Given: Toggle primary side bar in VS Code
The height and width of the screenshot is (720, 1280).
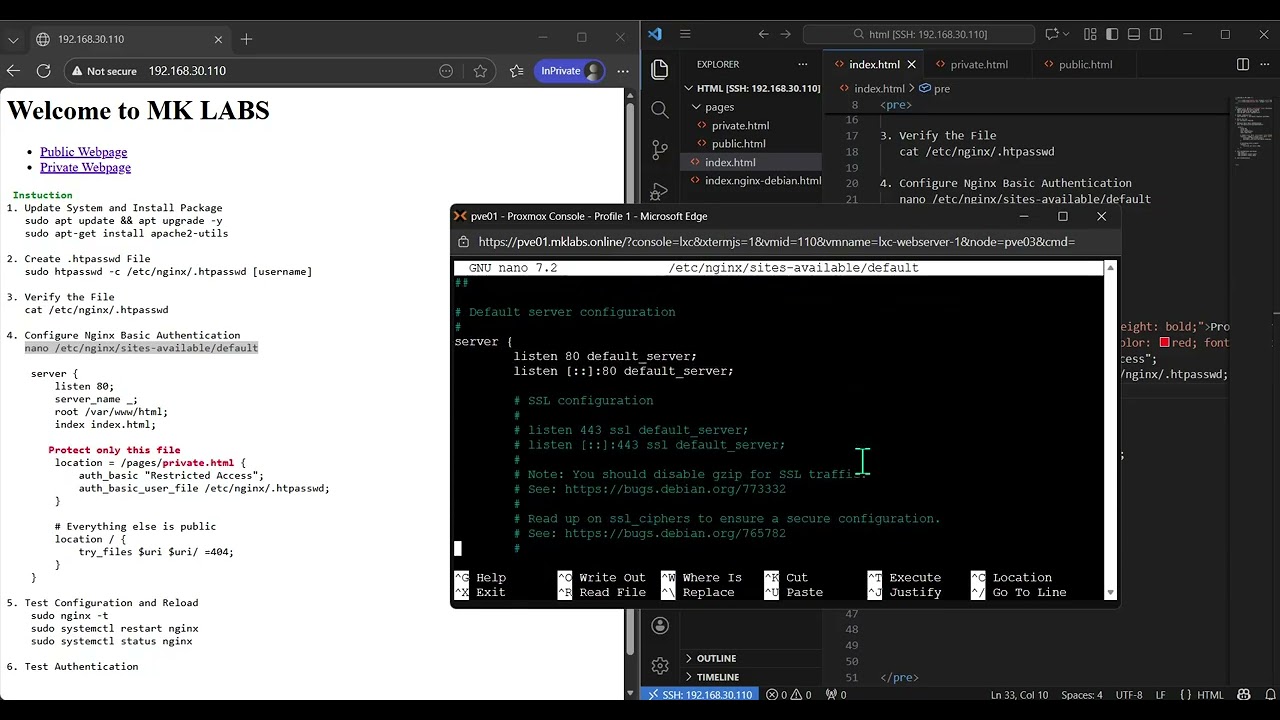Looking at the screenshot, I should (x=1112, y=34).
